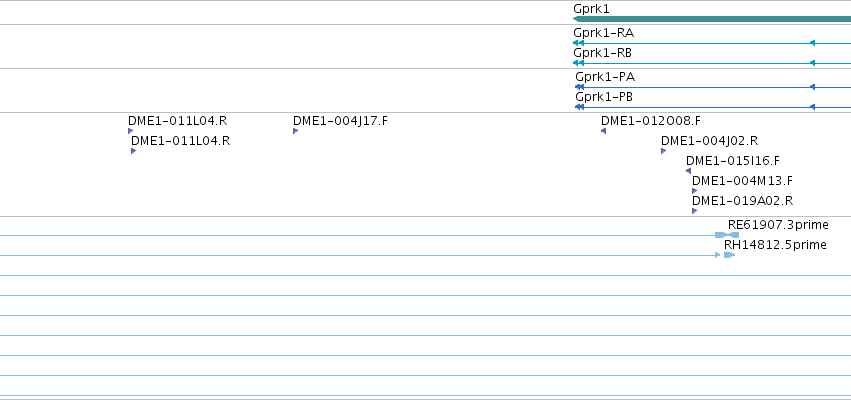Click the DME1-004M13.F label
The width and height of the screenshot is (851, 400).
742,181
